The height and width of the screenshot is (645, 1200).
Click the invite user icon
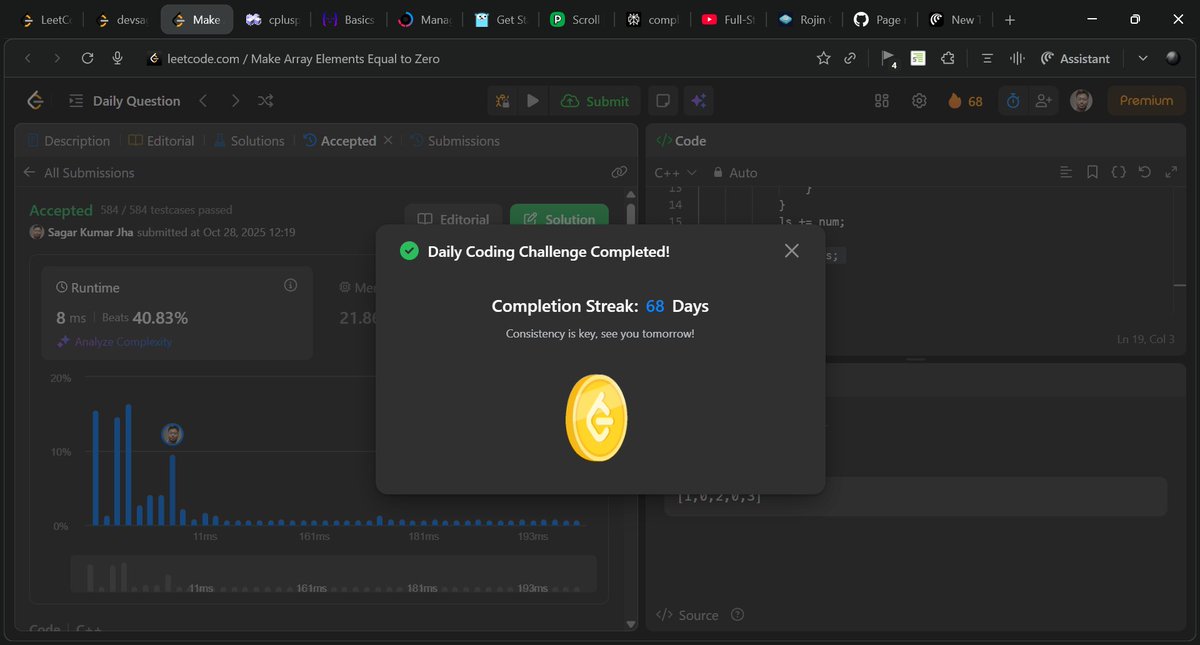click(1044, 101)
